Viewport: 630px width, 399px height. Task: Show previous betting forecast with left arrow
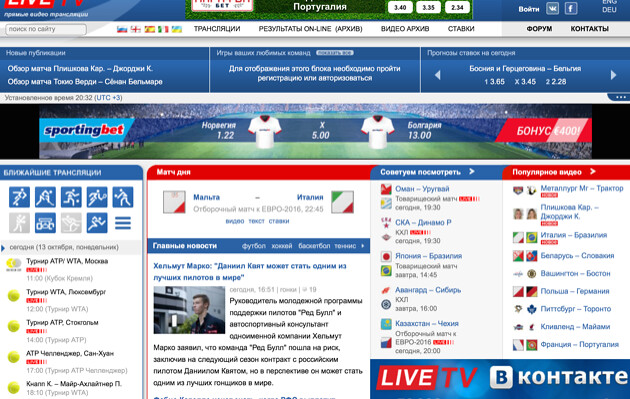438,75
